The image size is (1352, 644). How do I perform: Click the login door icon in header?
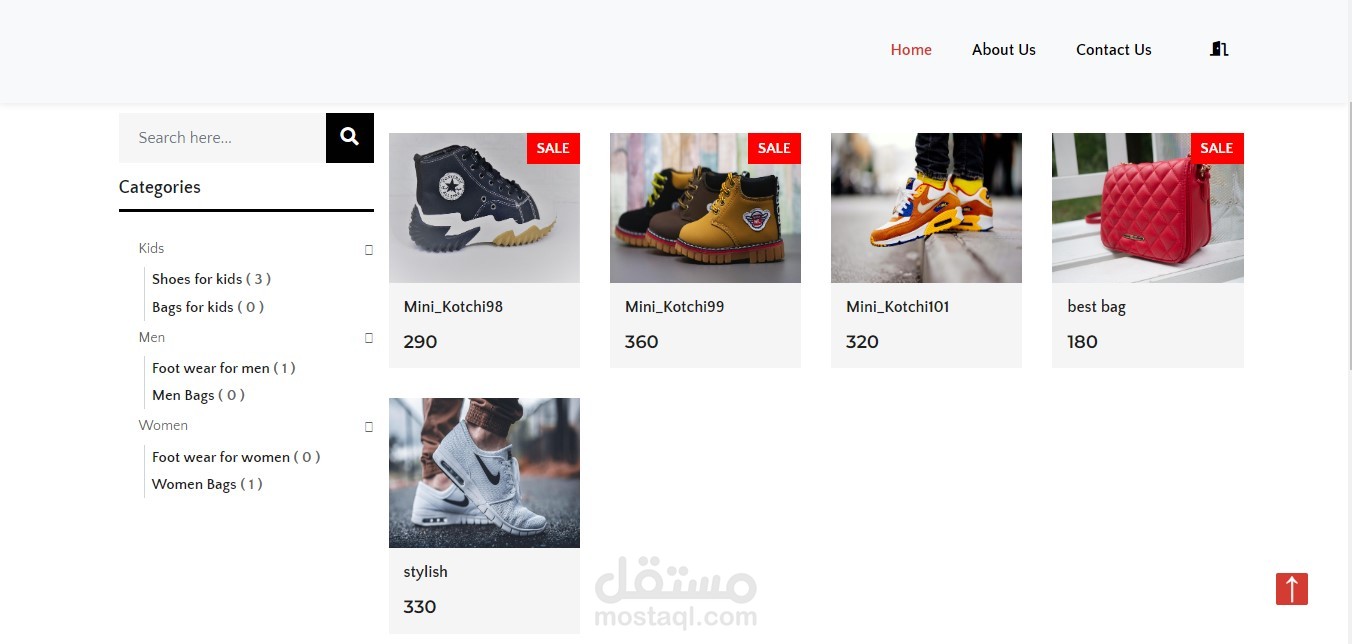pos(1218,49)
